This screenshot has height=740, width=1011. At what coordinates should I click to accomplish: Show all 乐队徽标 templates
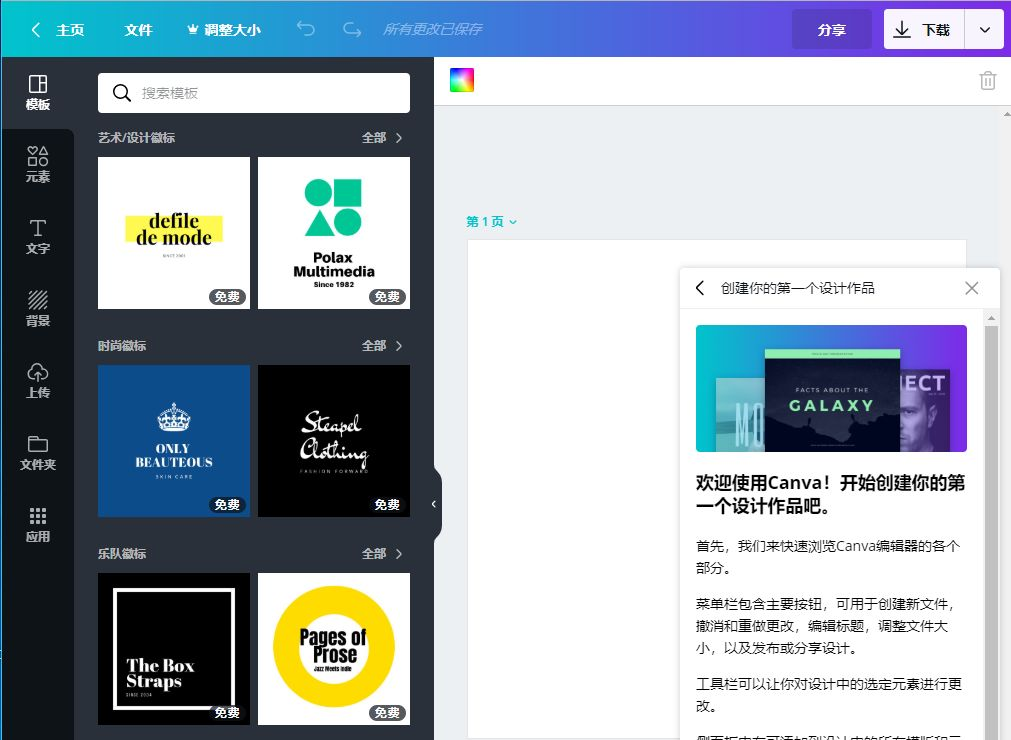[382, 554]
